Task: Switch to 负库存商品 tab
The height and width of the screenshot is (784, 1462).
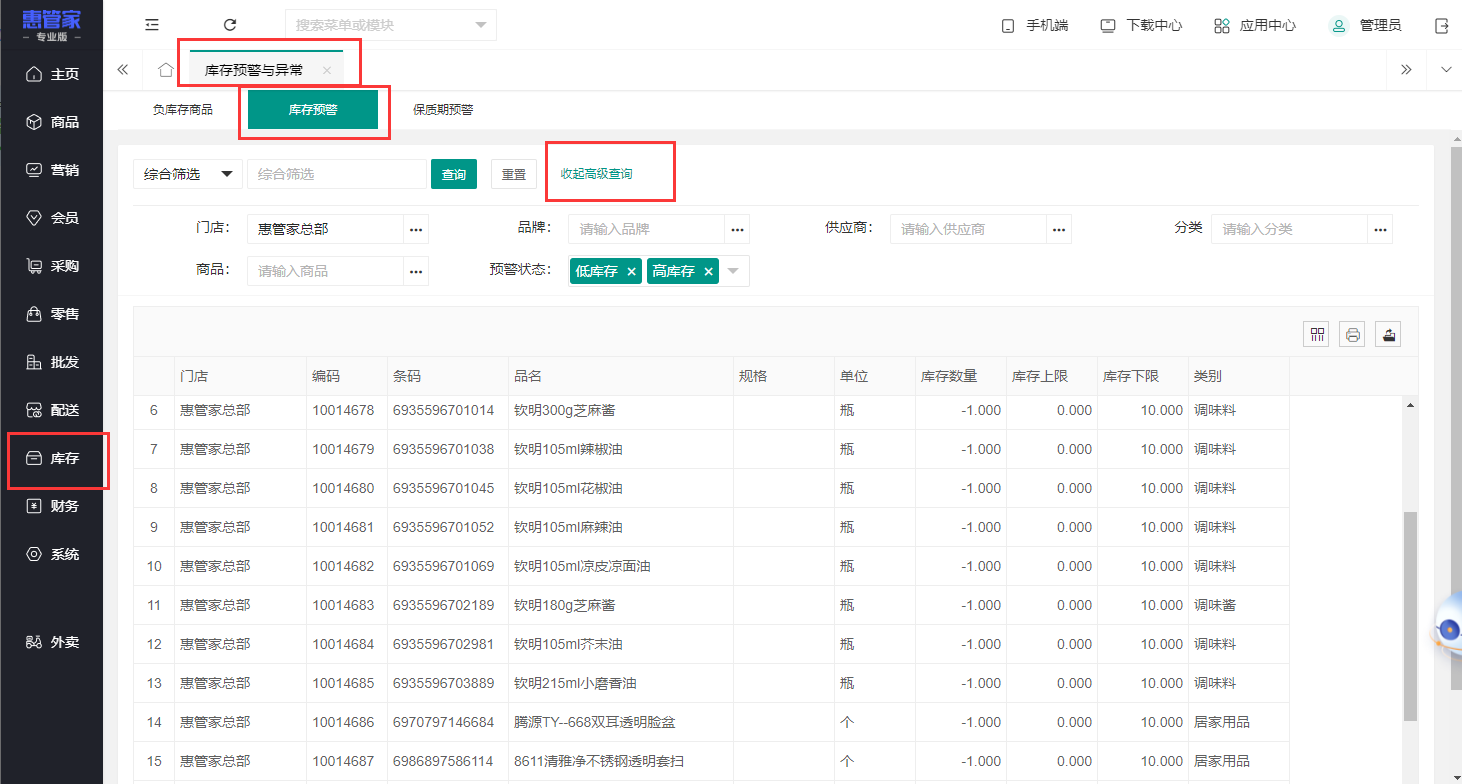Action: (x=182, y=110)
